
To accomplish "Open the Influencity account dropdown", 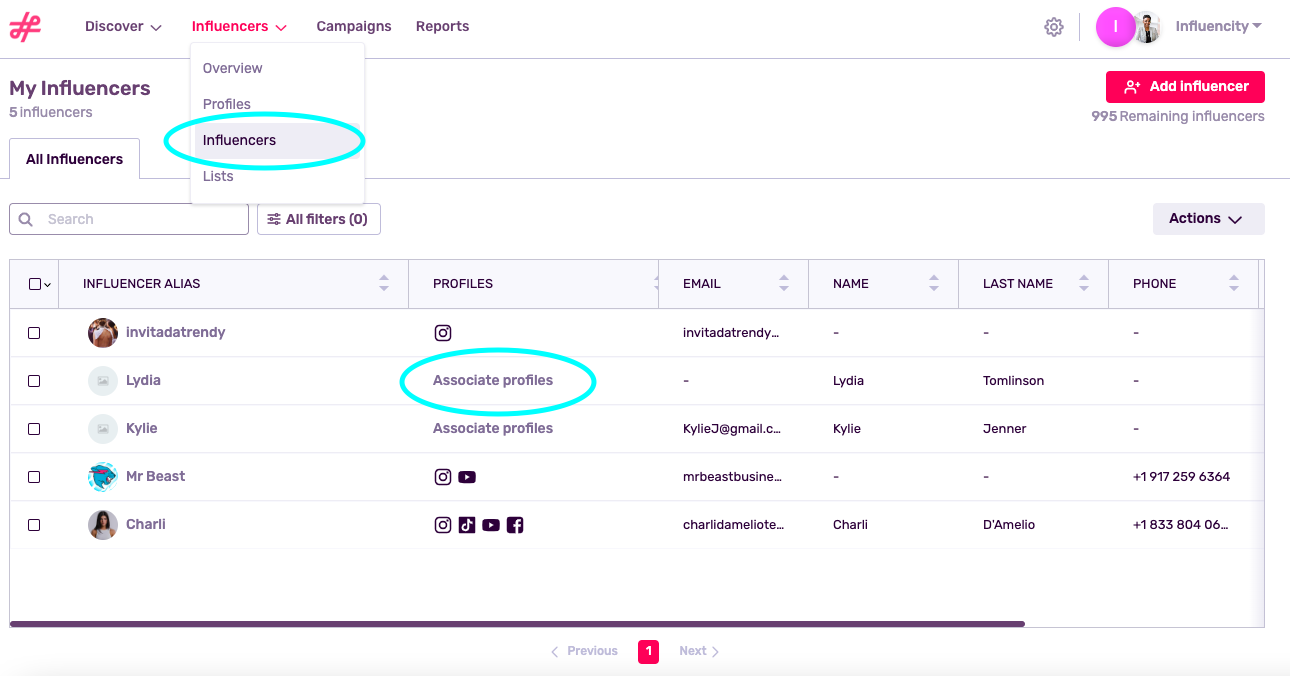I will point(1218,25).
